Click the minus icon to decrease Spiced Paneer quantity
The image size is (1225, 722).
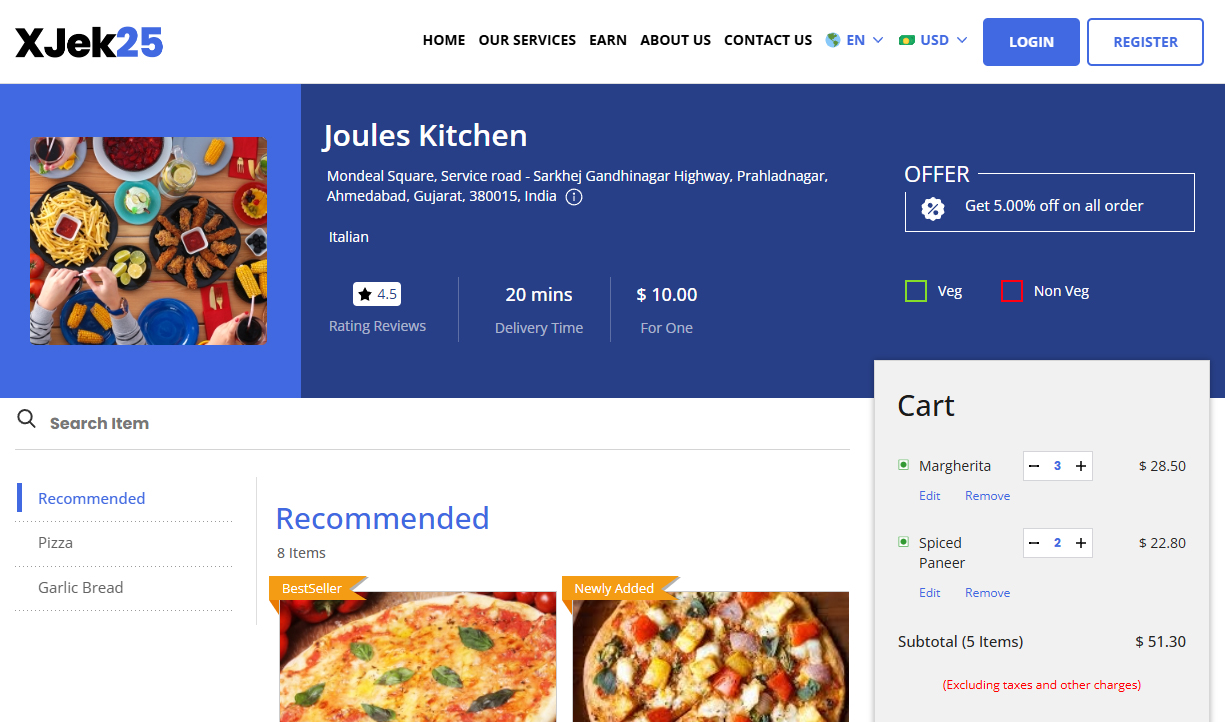(x=1034, y=542)
